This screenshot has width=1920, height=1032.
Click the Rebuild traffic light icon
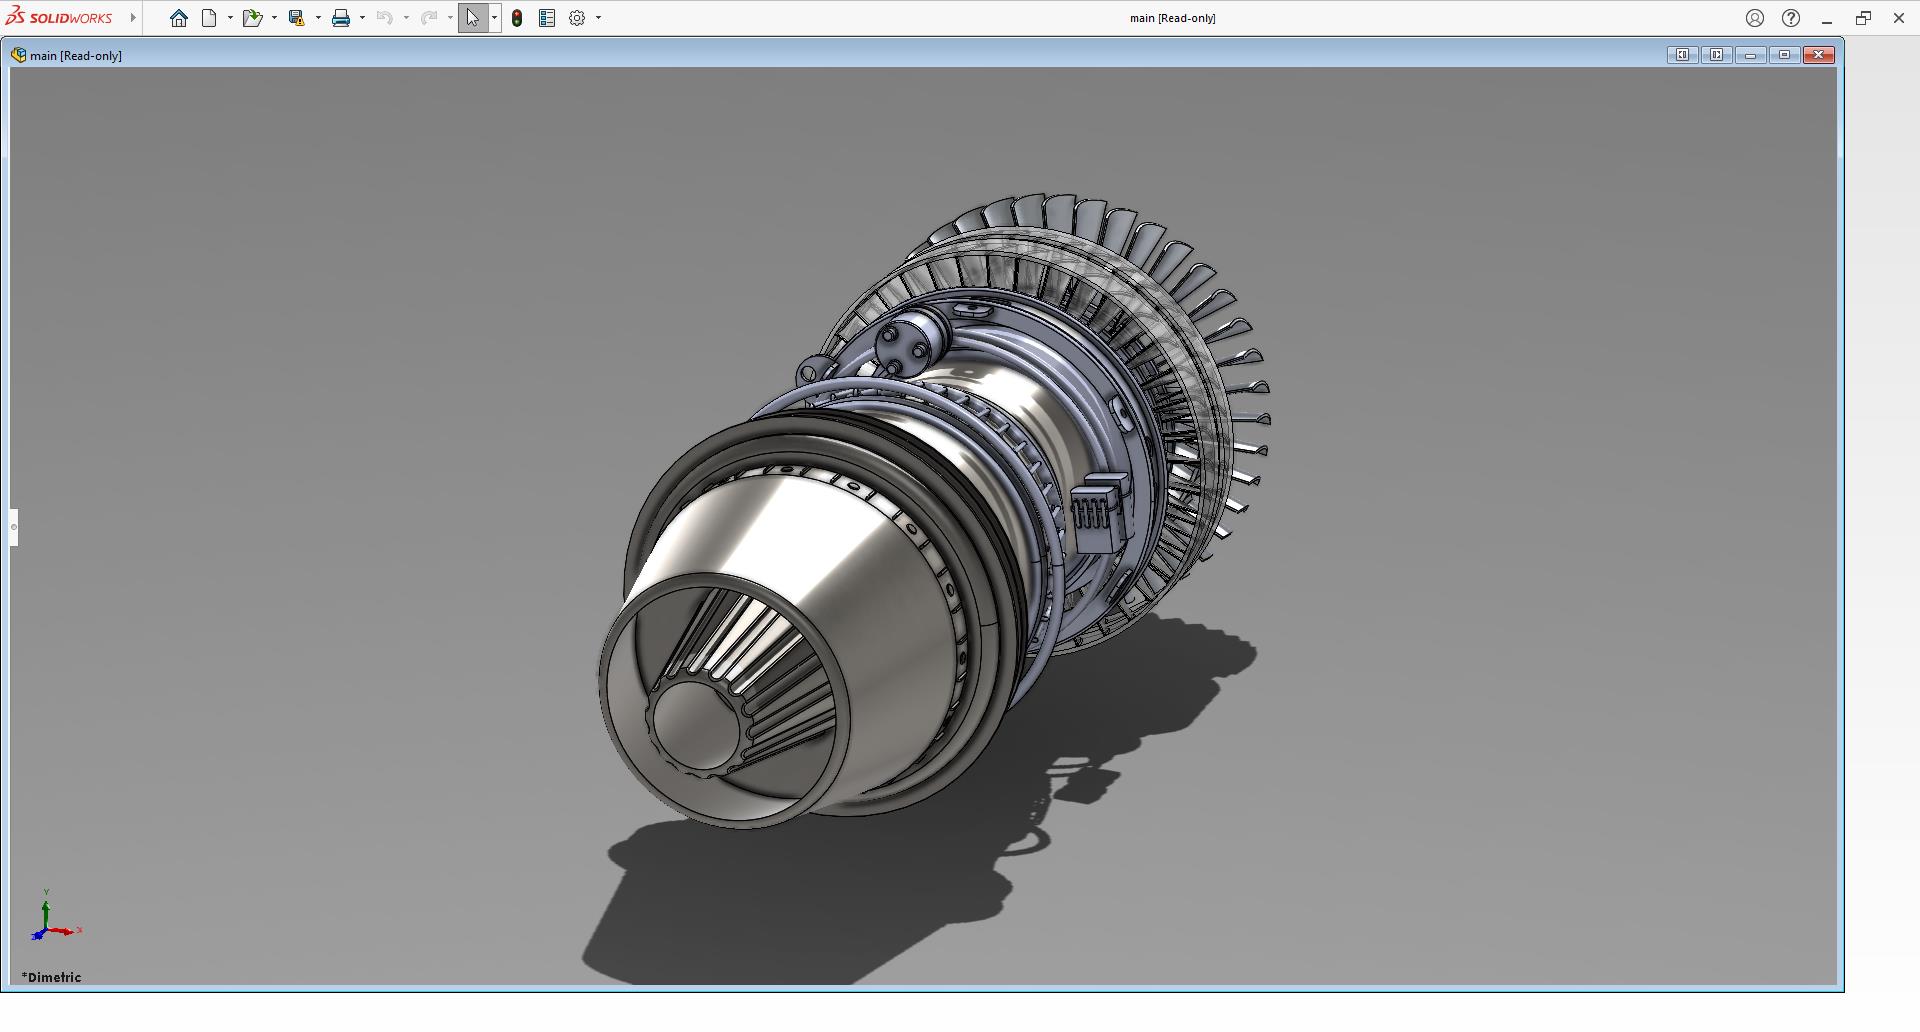pos(517,18)
